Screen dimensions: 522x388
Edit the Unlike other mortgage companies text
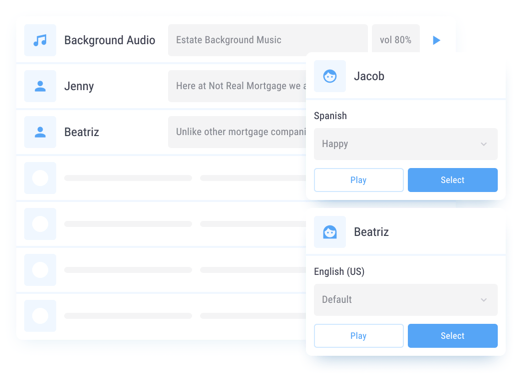click(237, 132)
